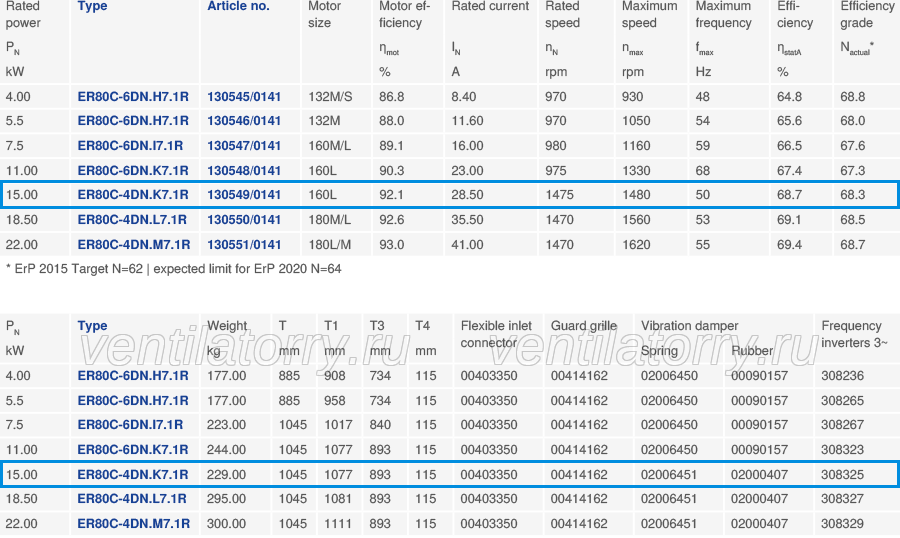Open ER80C-4DN.K7.1R link beside weight 229.00

(x=133, y=475)
